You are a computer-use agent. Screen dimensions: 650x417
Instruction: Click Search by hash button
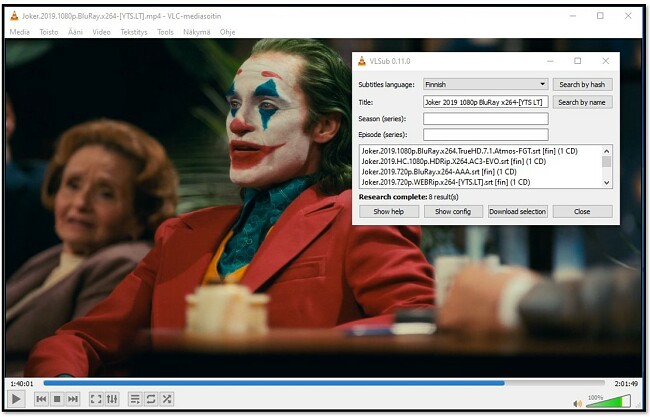pyautogui.click(x=582, y=85)
